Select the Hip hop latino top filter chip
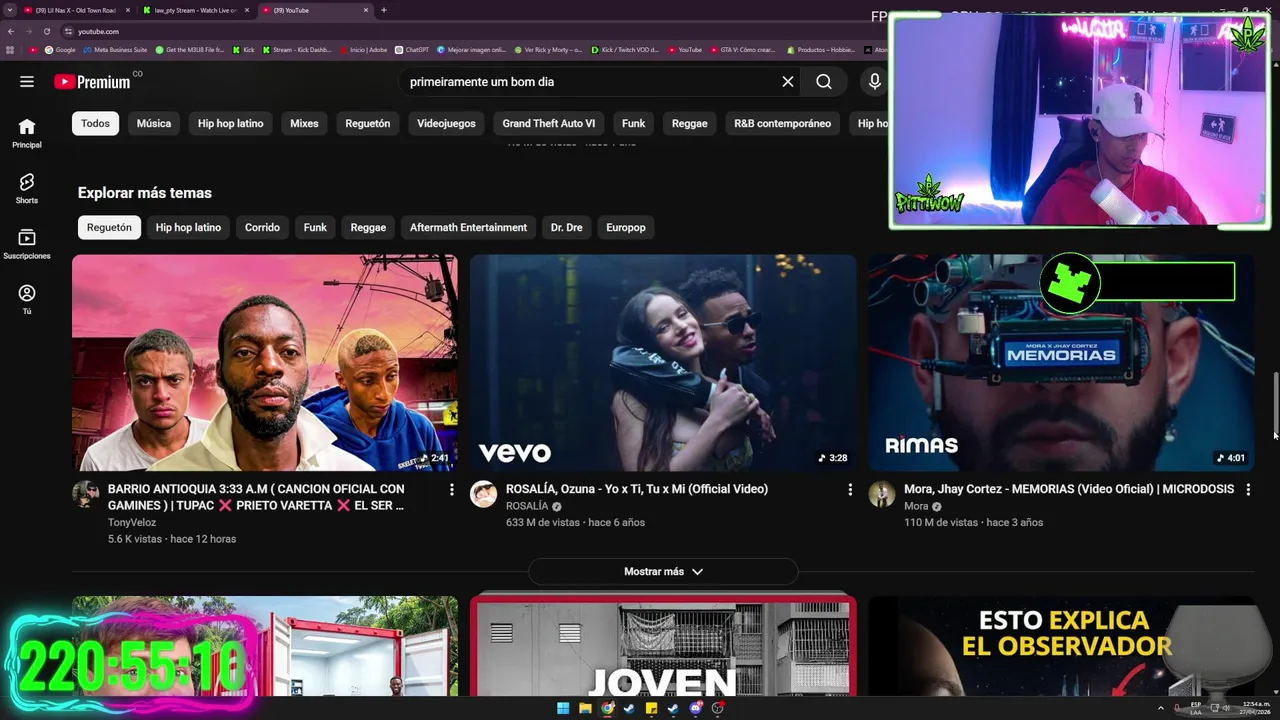 click(x=230, y=123)
